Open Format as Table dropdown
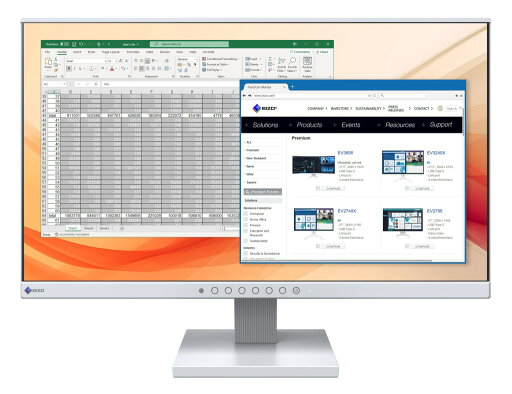 click(x=216, y=64)
